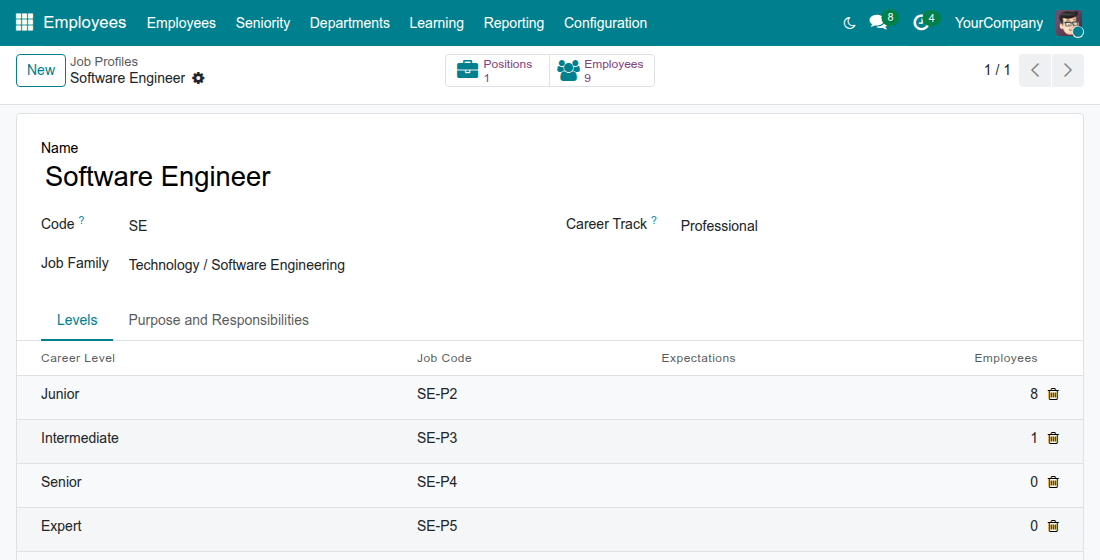Sort by Career Level column header

(78, 359)
